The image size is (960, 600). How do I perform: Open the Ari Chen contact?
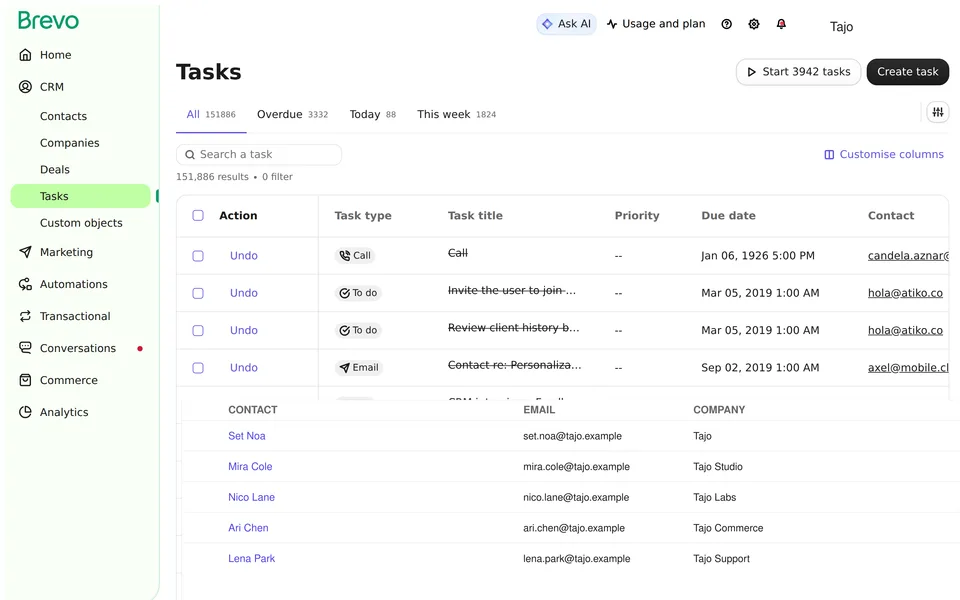(x=248, y=528)
